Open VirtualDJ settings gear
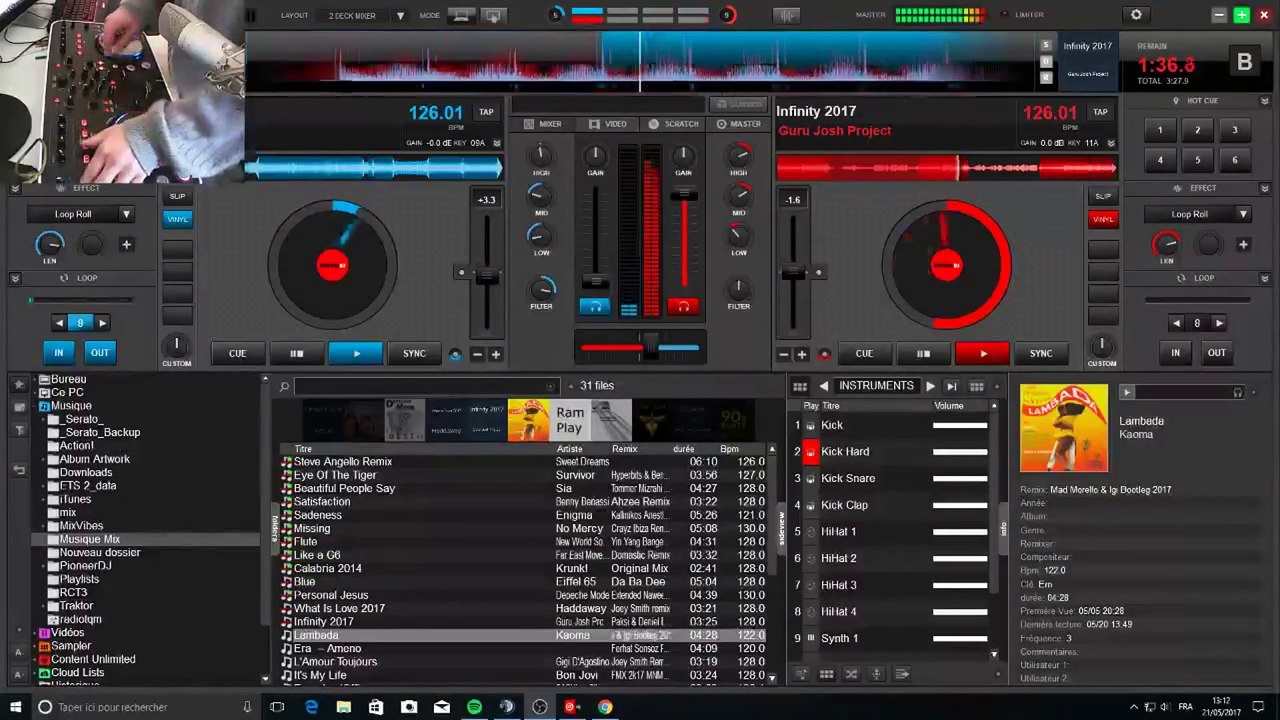The height and width of the screenshot is (720, 1280). coord(1136,15)
